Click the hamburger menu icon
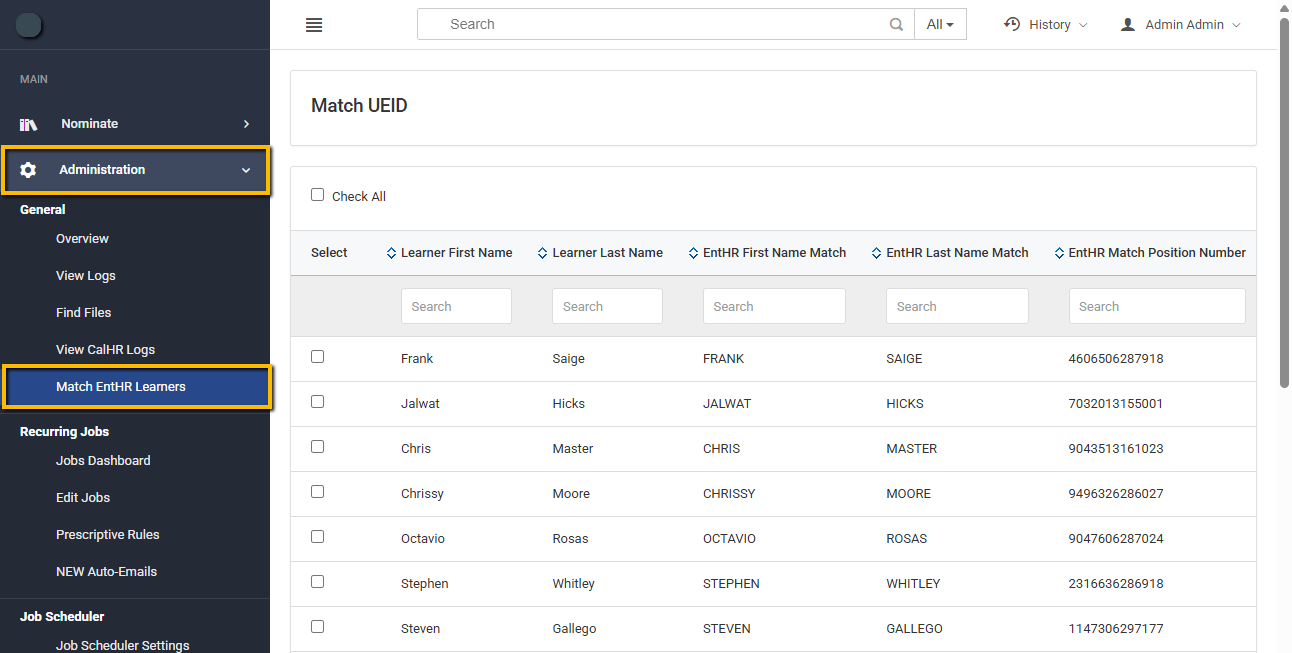 coord(313,24)
